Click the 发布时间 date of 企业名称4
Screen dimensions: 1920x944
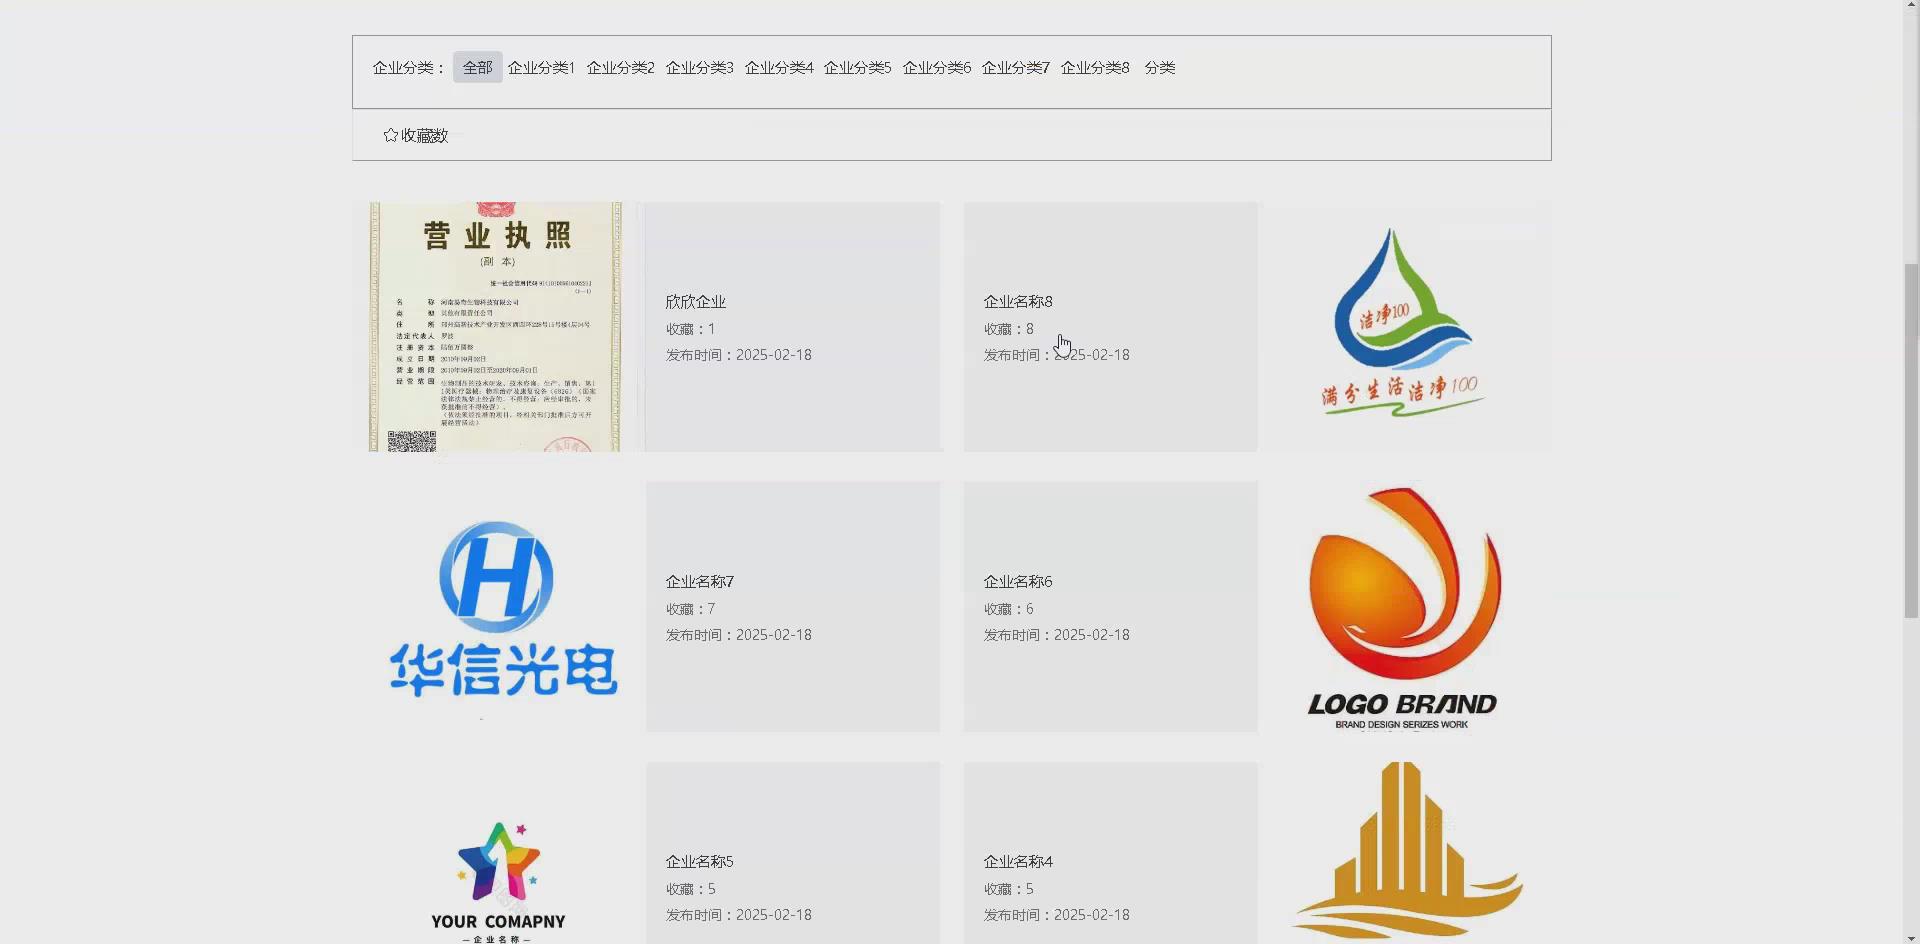pos(1056,914)
